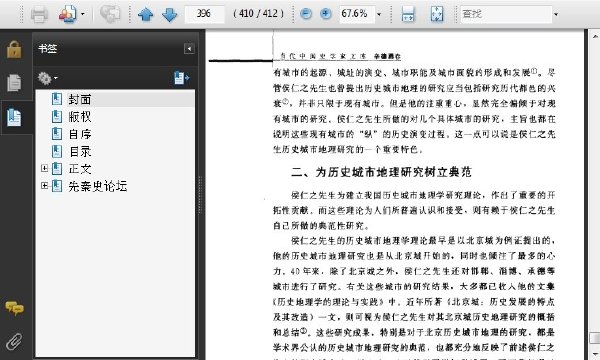The height and width of the screenshot is (360, 600).
Task: Zoom out with the minus button
Action: pyautogui.click(x=306, y=14)
